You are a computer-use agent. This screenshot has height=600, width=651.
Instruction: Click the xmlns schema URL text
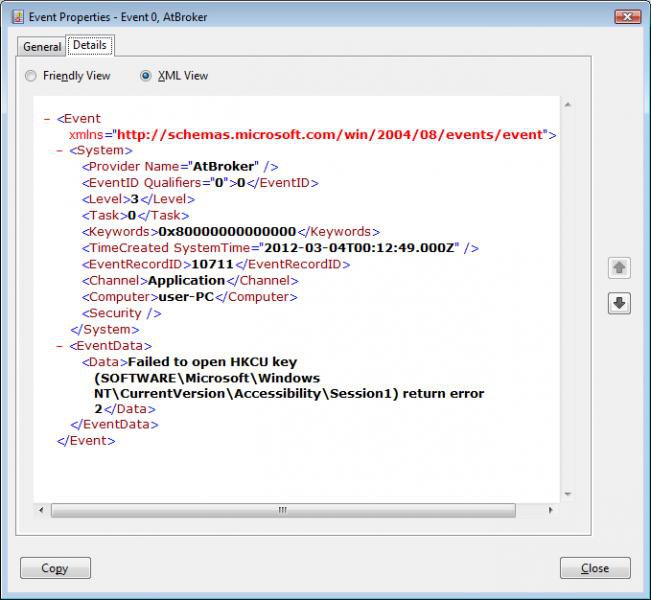(330, 135)
